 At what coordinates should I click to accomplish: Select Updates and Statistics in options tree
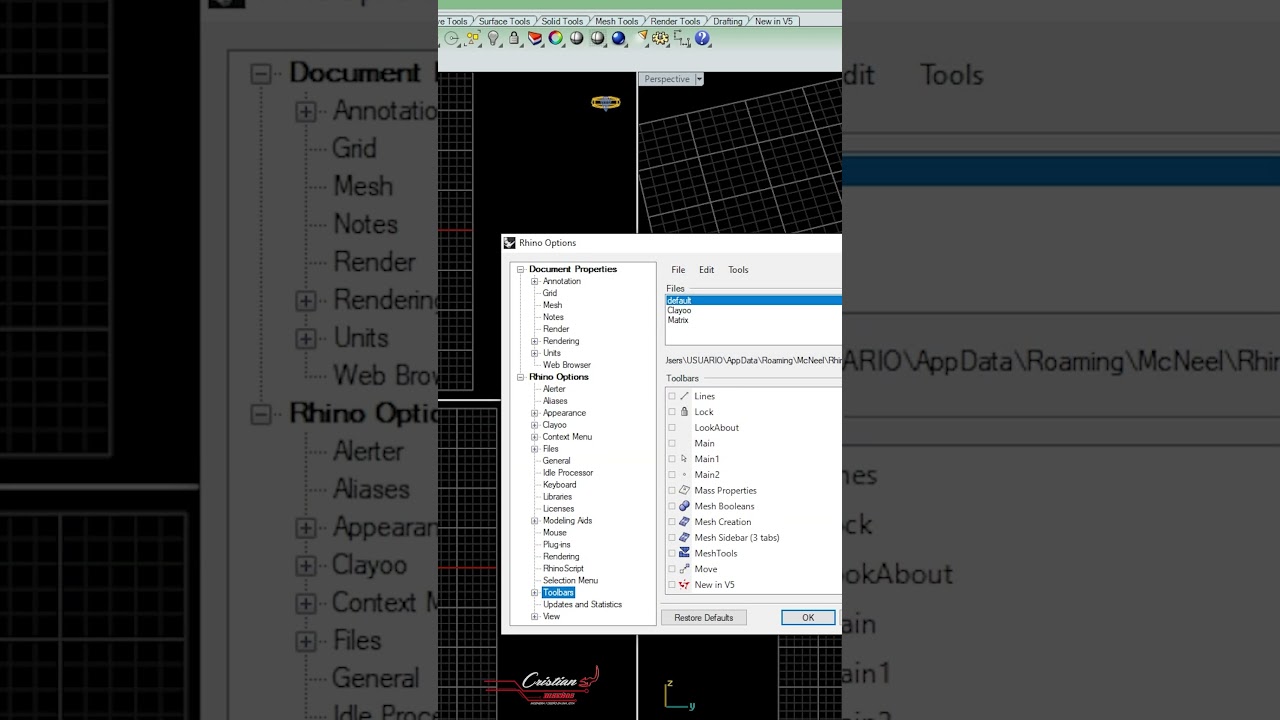[x=582, y=605]
